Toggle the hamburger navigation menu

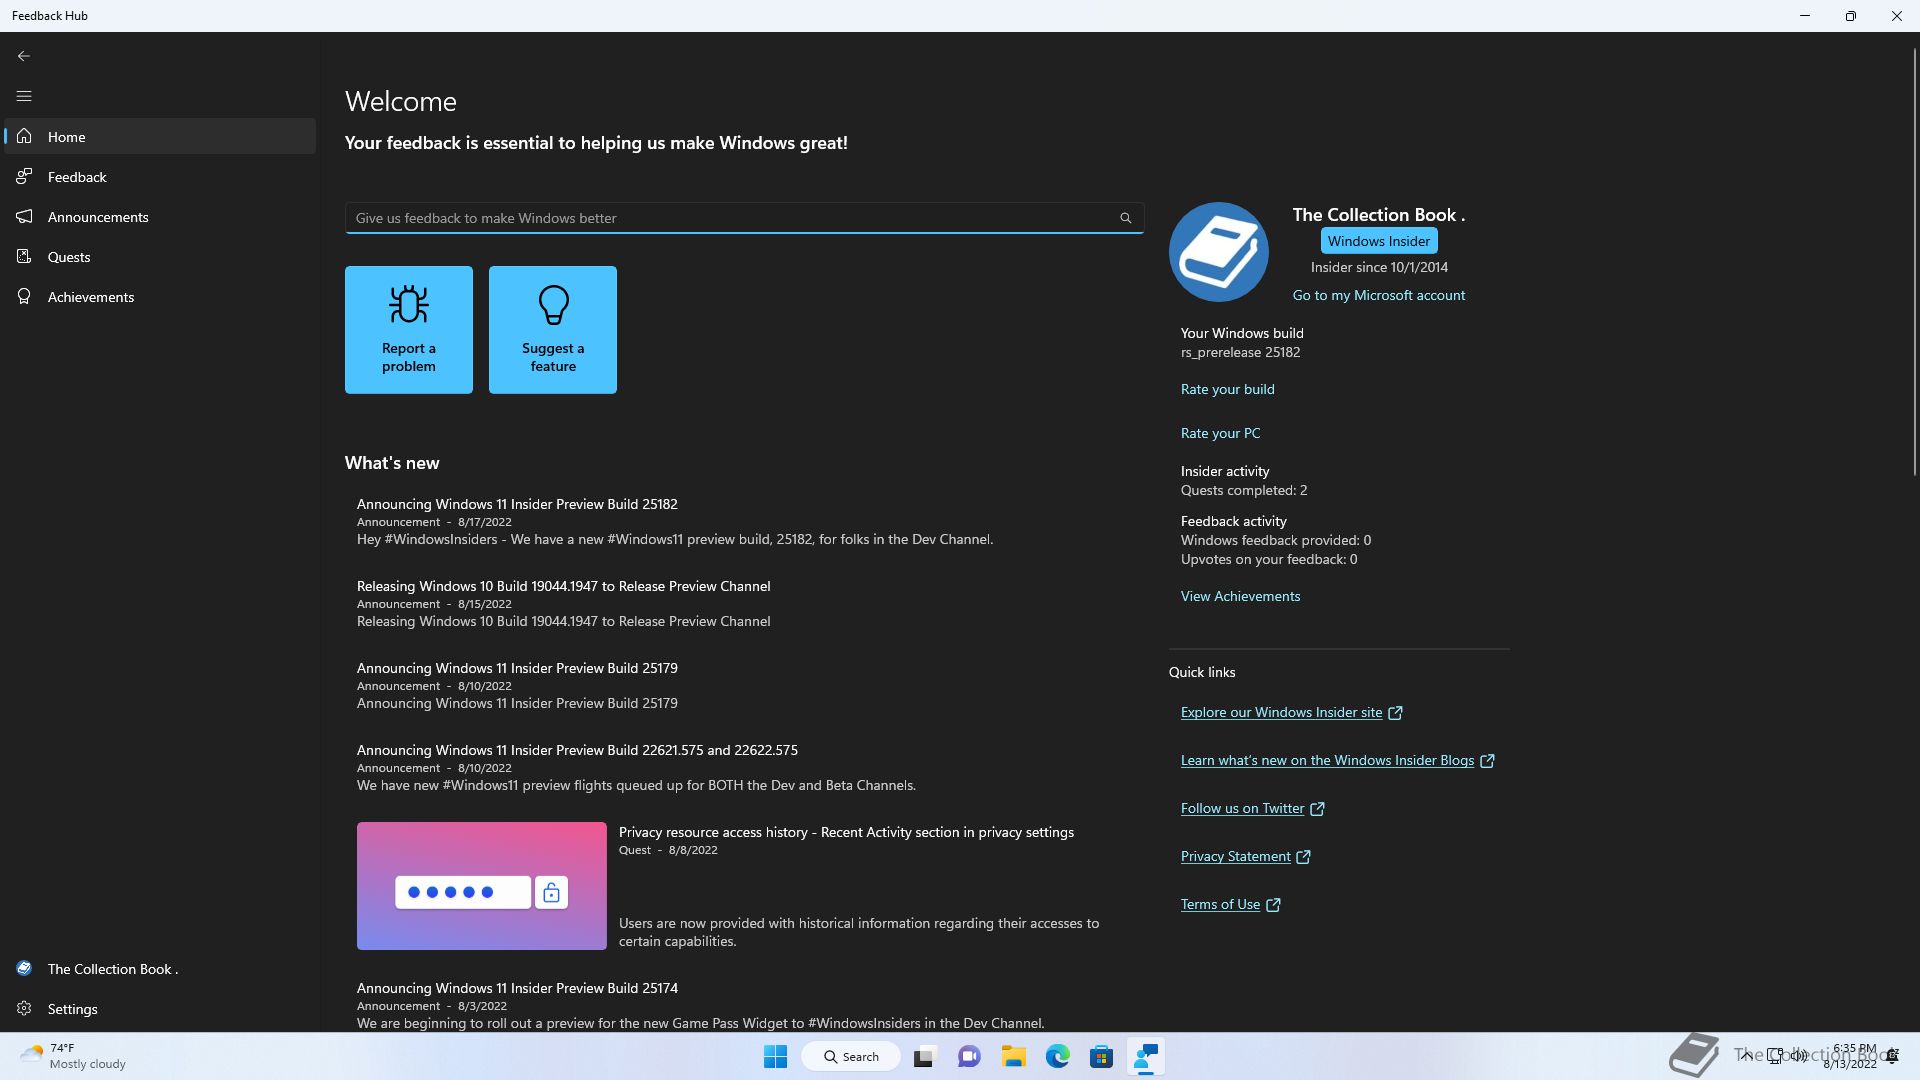24,96
